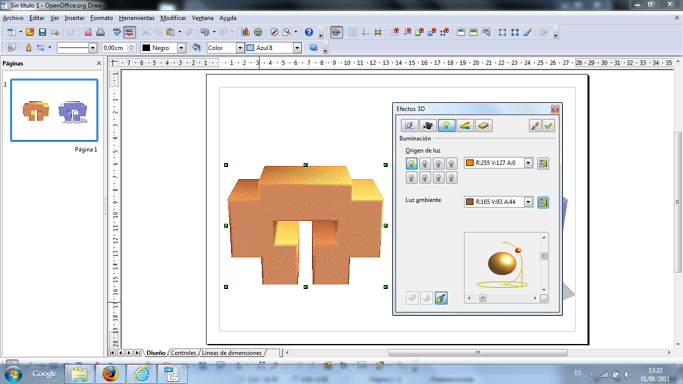The image size is (683, 384).
Task: Select the Página 1 thumbnail
Action: pyautogui.click(x=54, y=110)
